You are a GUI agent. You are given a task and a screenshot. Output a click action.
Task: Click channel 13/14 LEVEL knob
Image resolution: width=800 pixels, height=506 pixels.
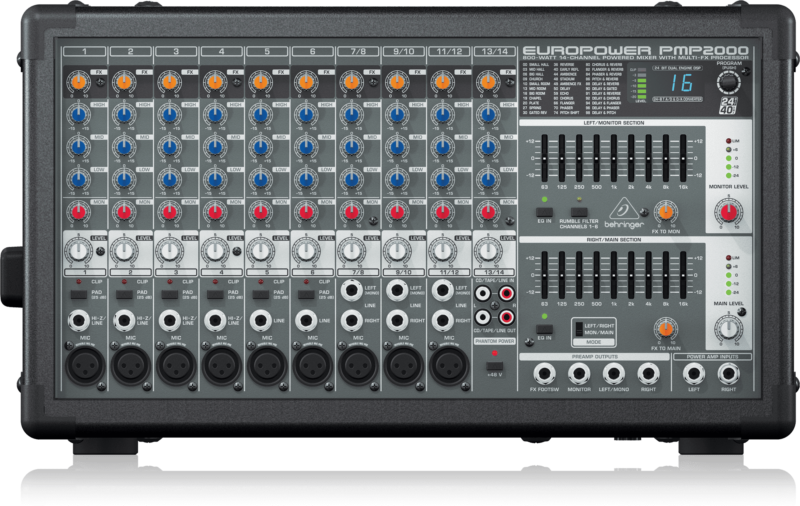point(488,251)
